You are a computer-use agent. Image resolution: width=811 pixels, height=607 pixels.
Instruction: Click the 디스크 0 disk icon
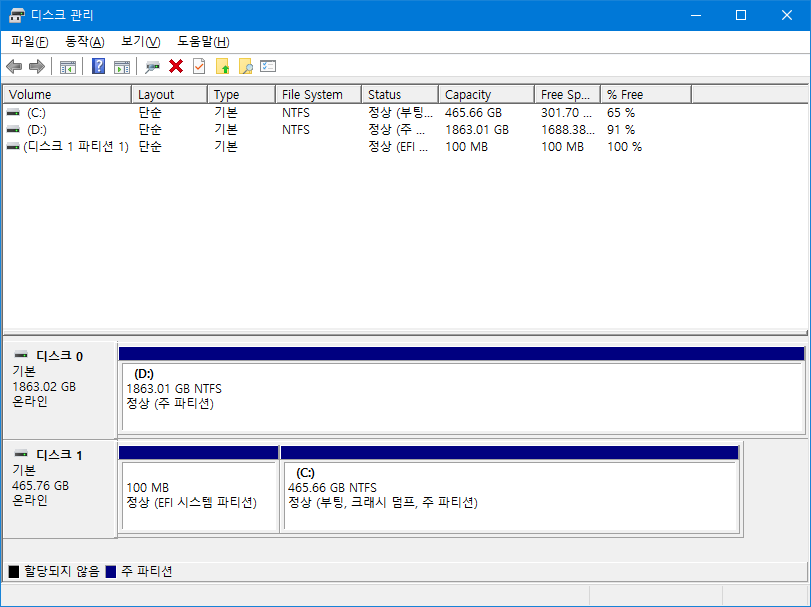(x=21, y=355)
